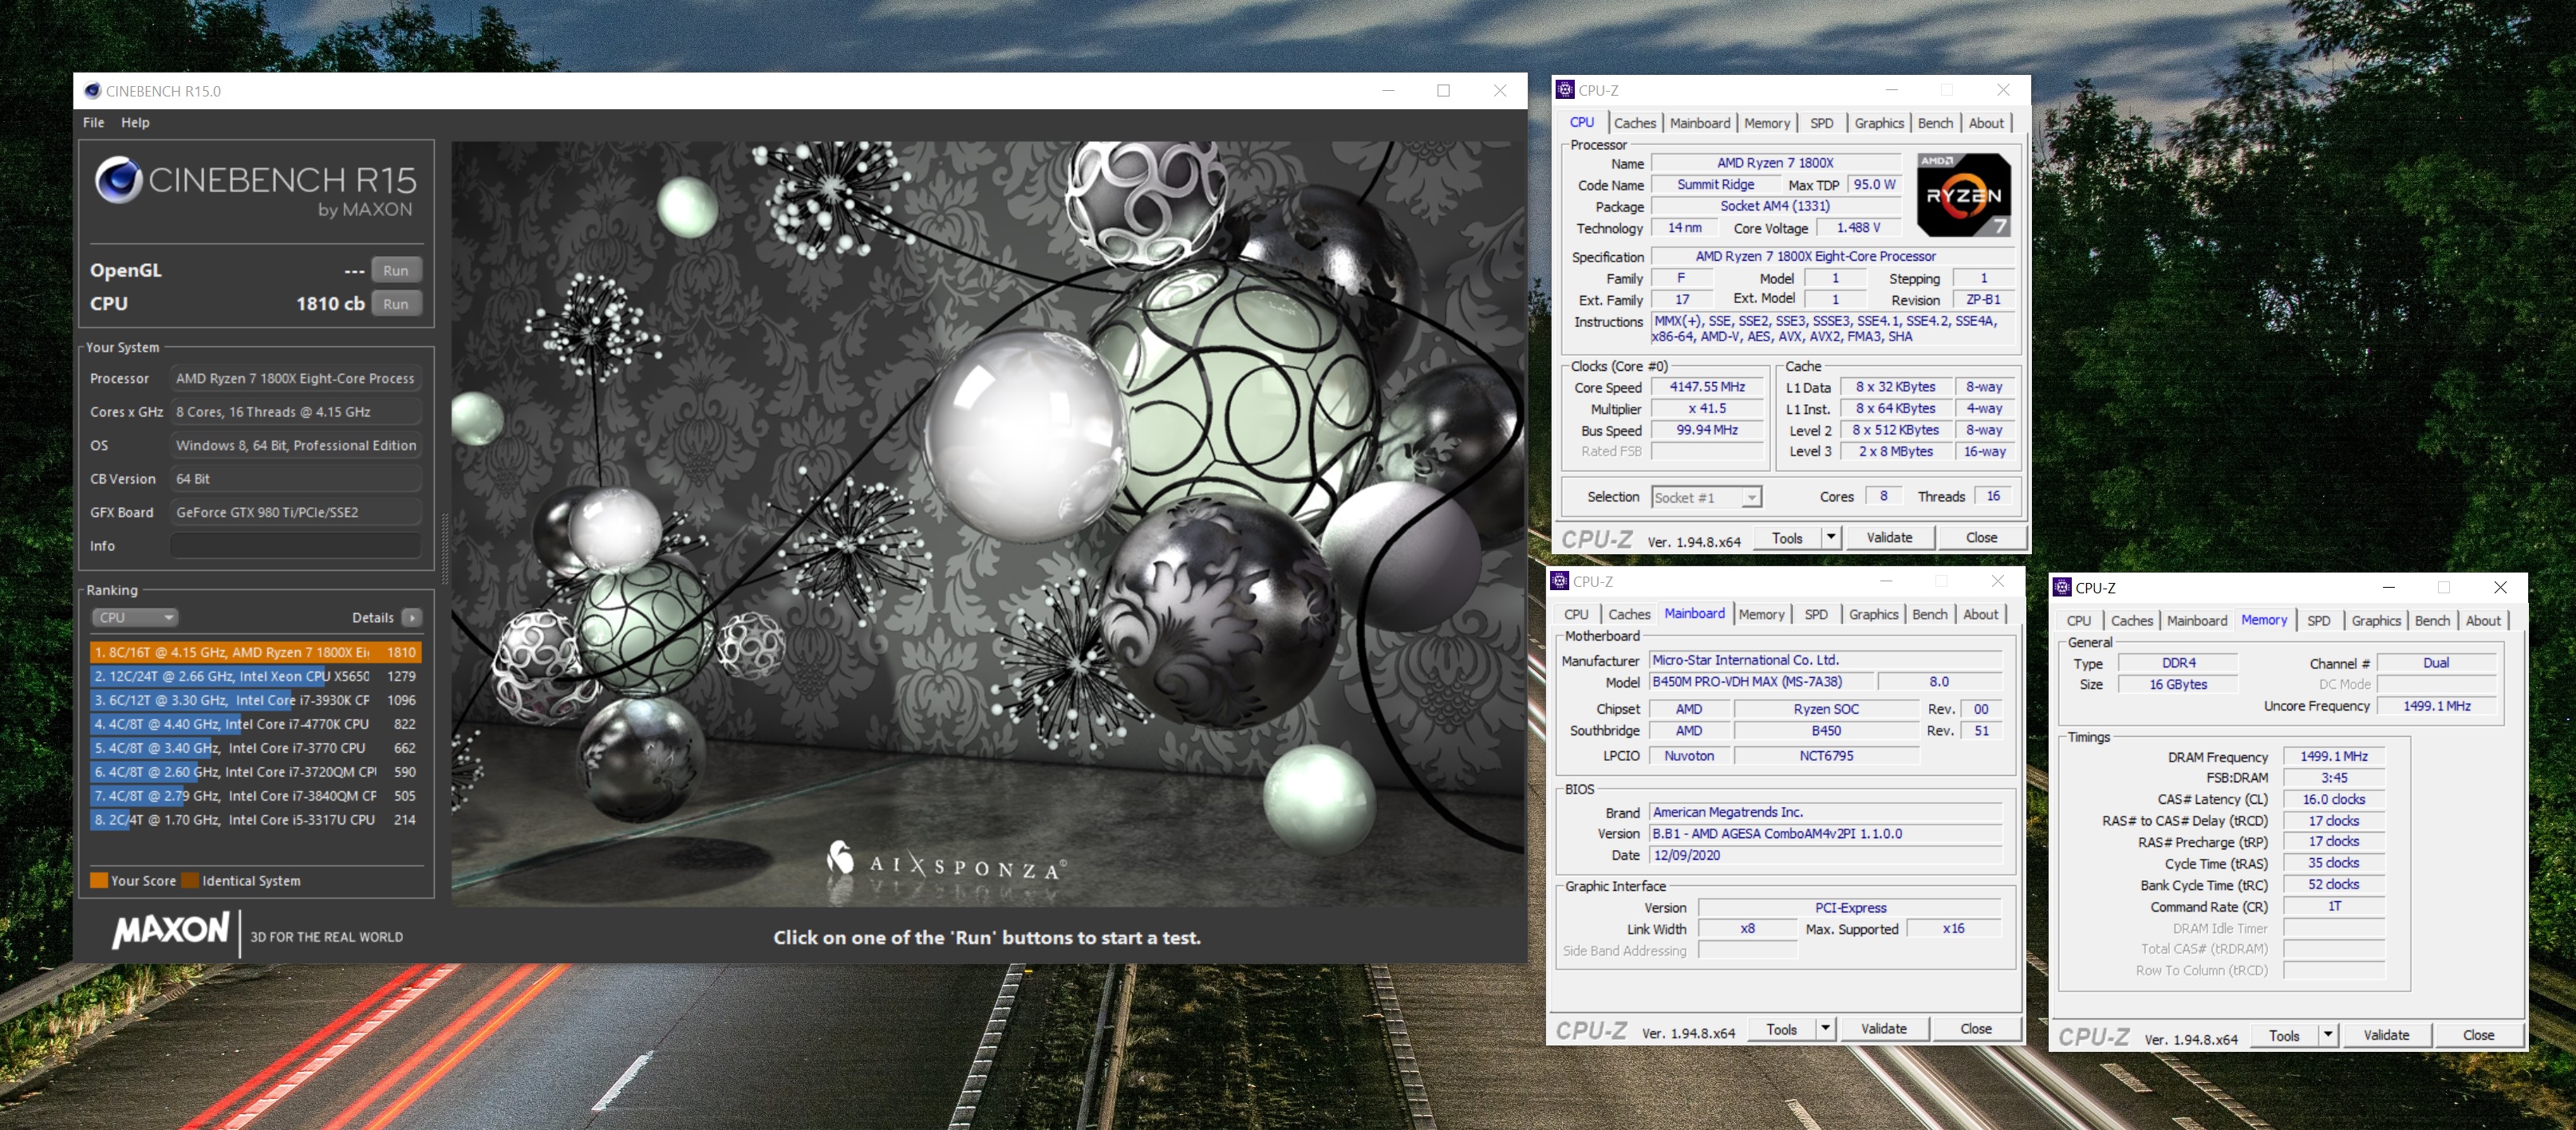Open About tab in the CPU window
The image size is (2576, 1130).
pos(1985,123)
